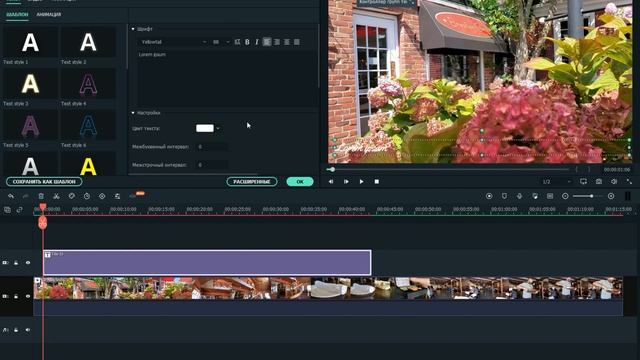
Task: Click the timeline zoom in circle button
Action: click(611, 196)
